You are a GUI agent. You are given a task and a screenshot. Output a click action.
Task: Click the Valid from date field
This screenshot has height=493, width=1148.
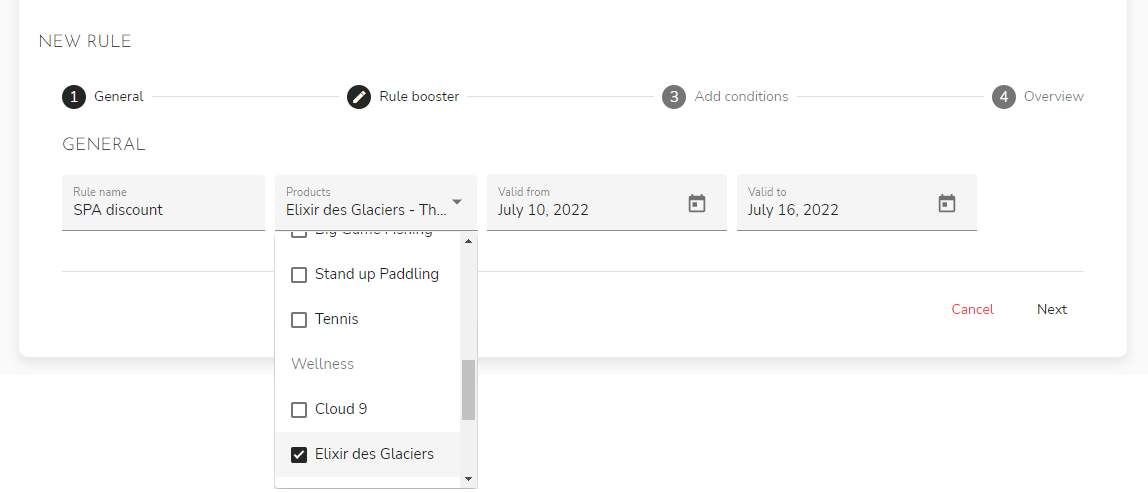pos(585,210)
